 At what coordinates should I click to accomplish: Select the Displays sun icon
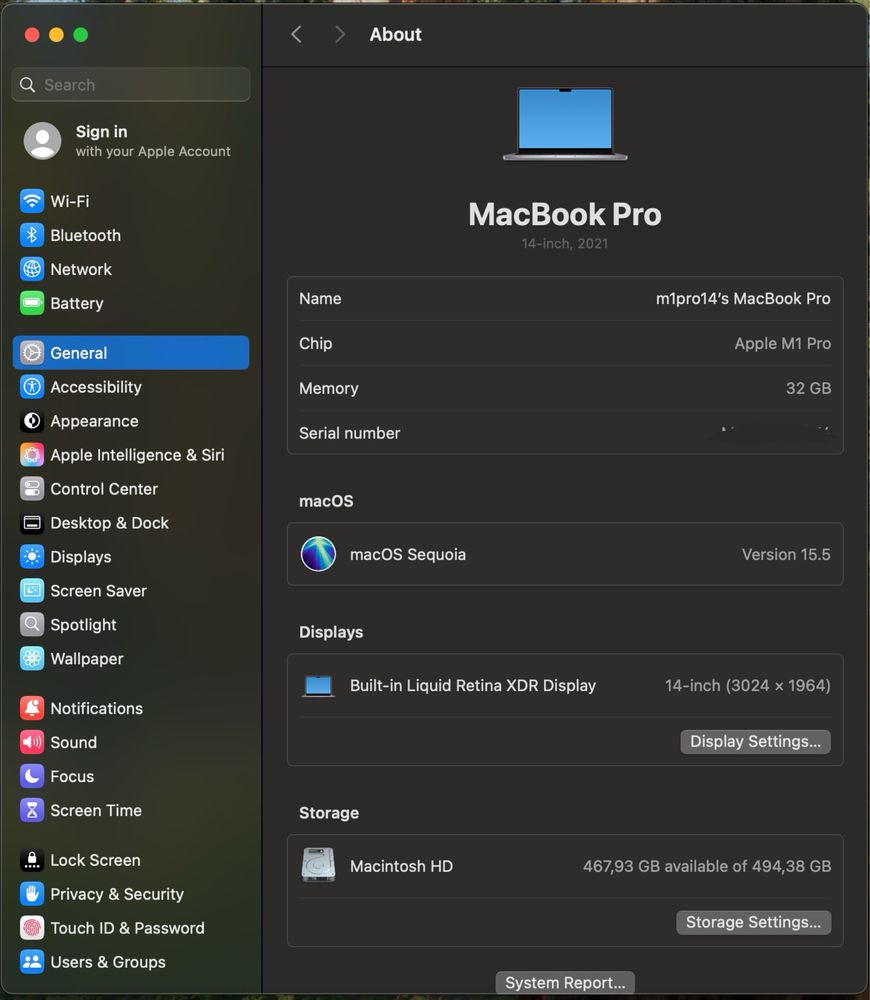[32, 557]
